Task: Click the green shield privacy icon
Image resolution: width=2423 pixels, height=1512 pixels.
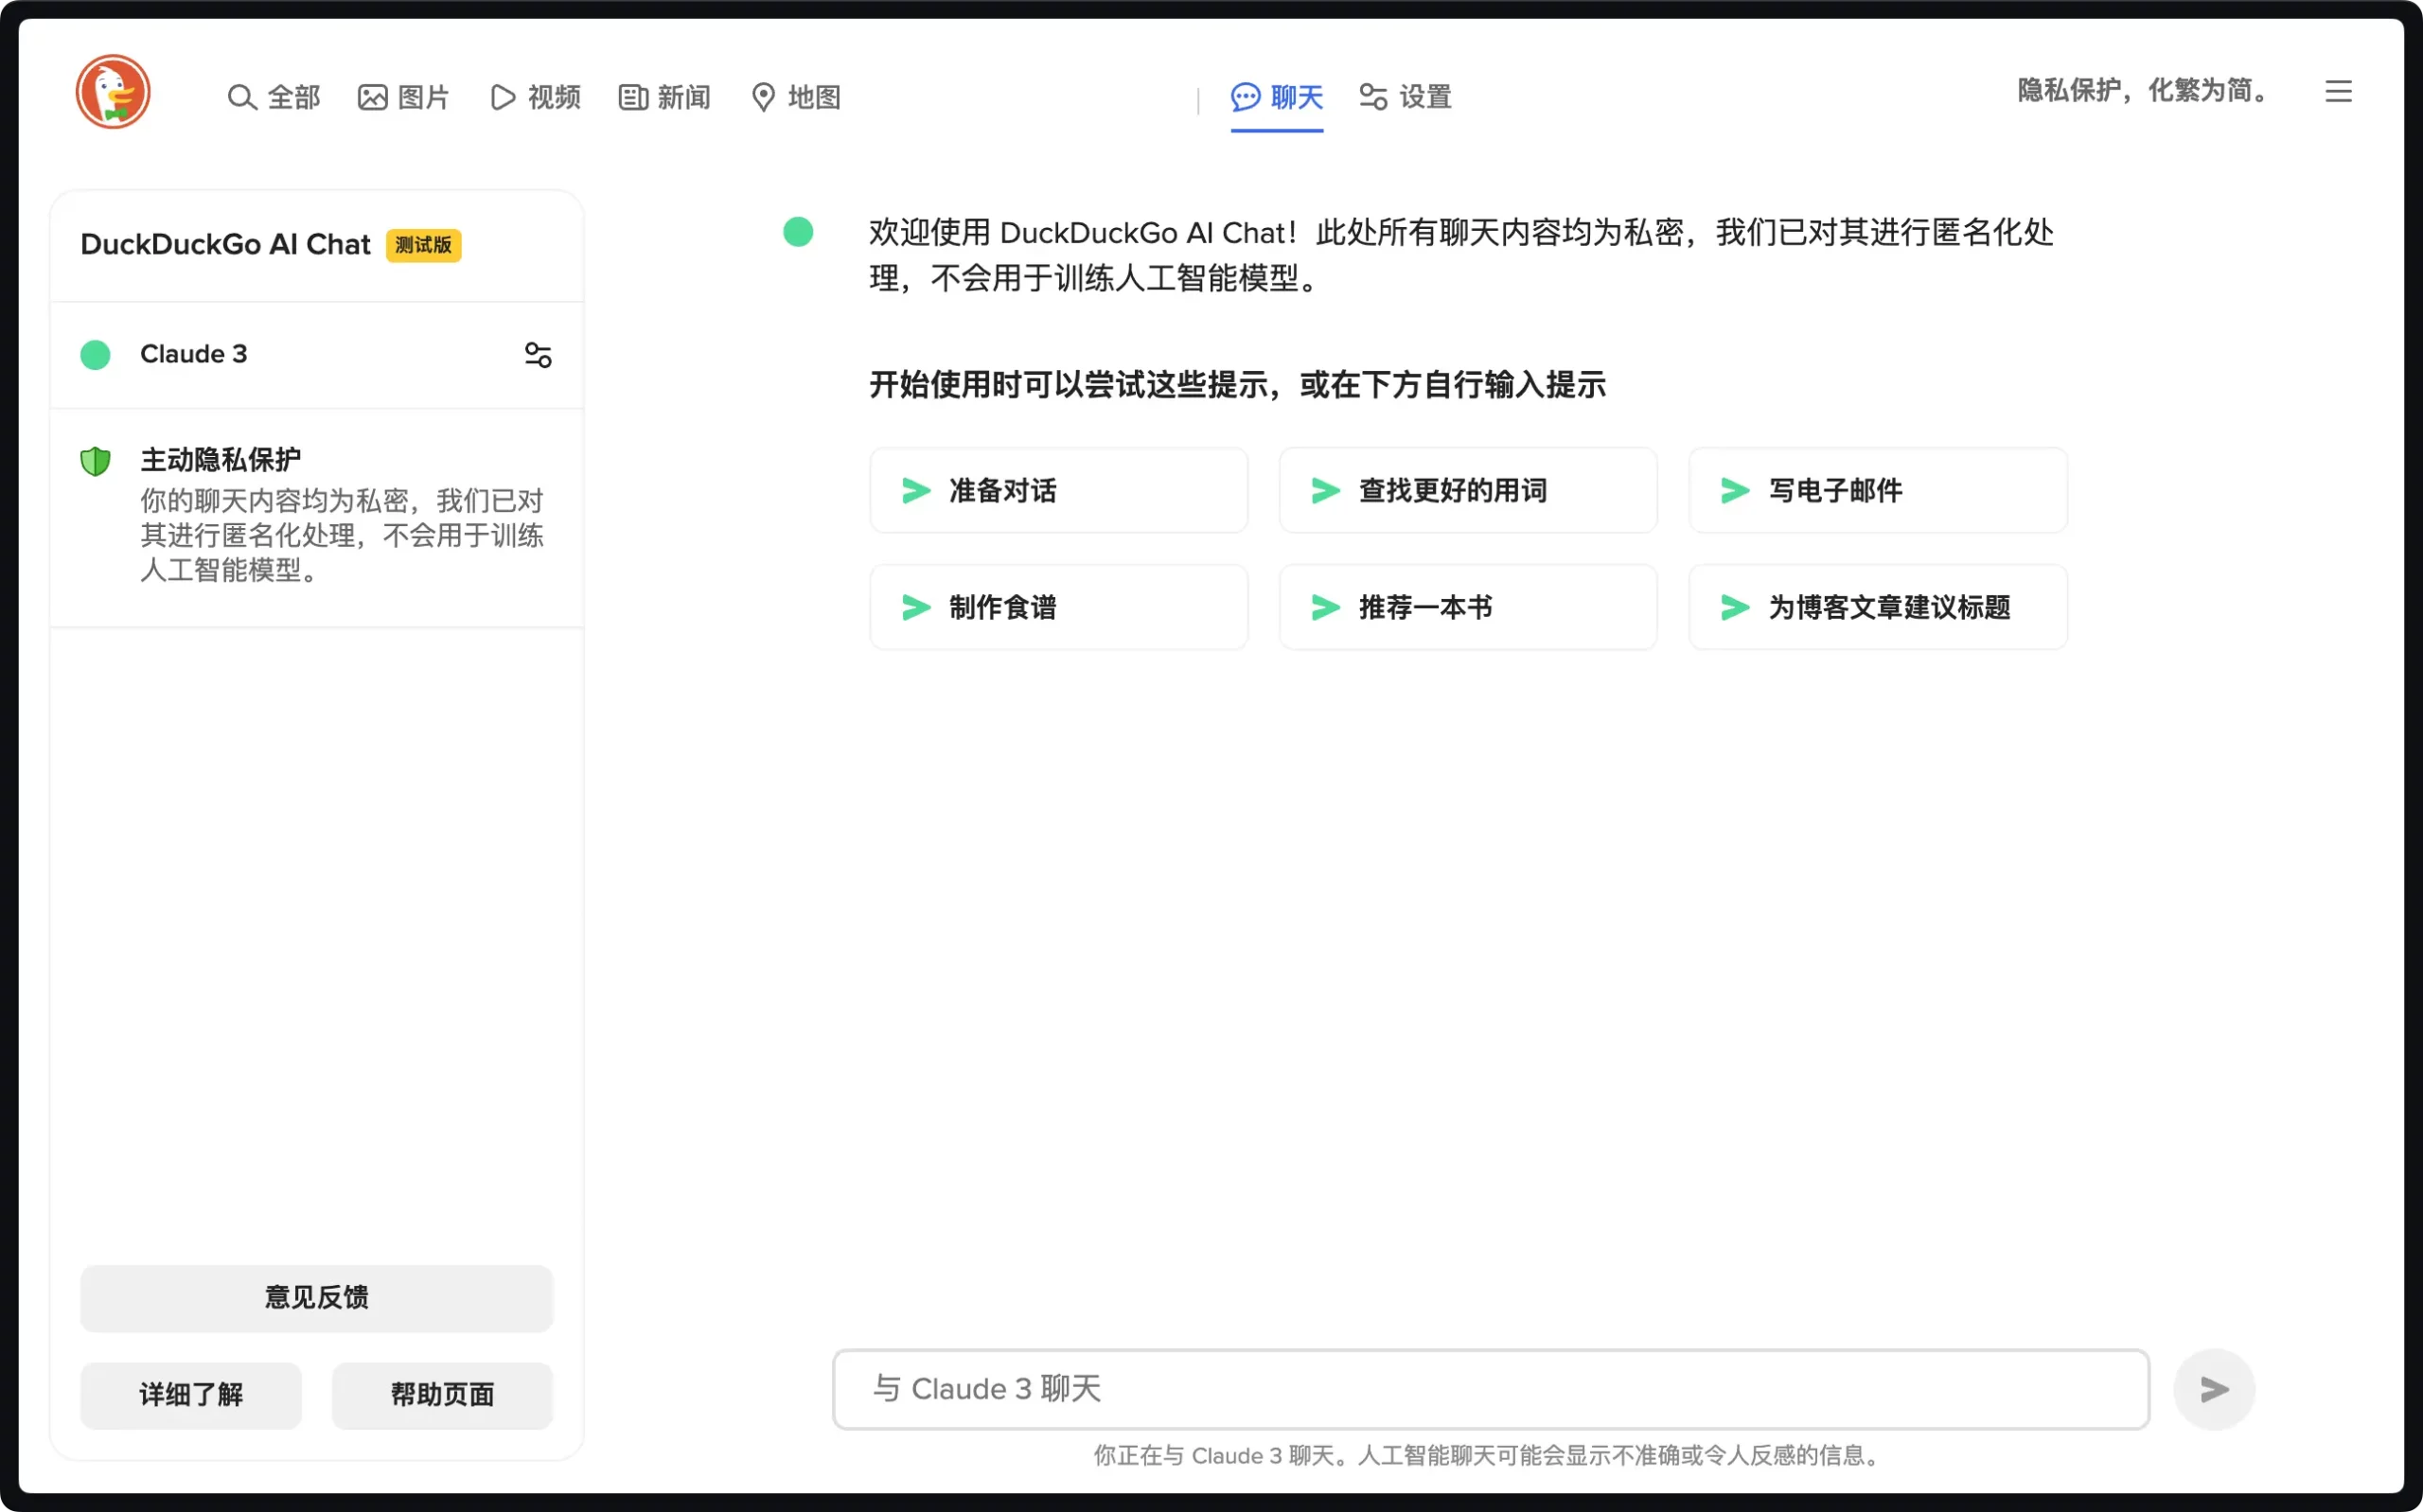Action: click(x=95, y=461)
